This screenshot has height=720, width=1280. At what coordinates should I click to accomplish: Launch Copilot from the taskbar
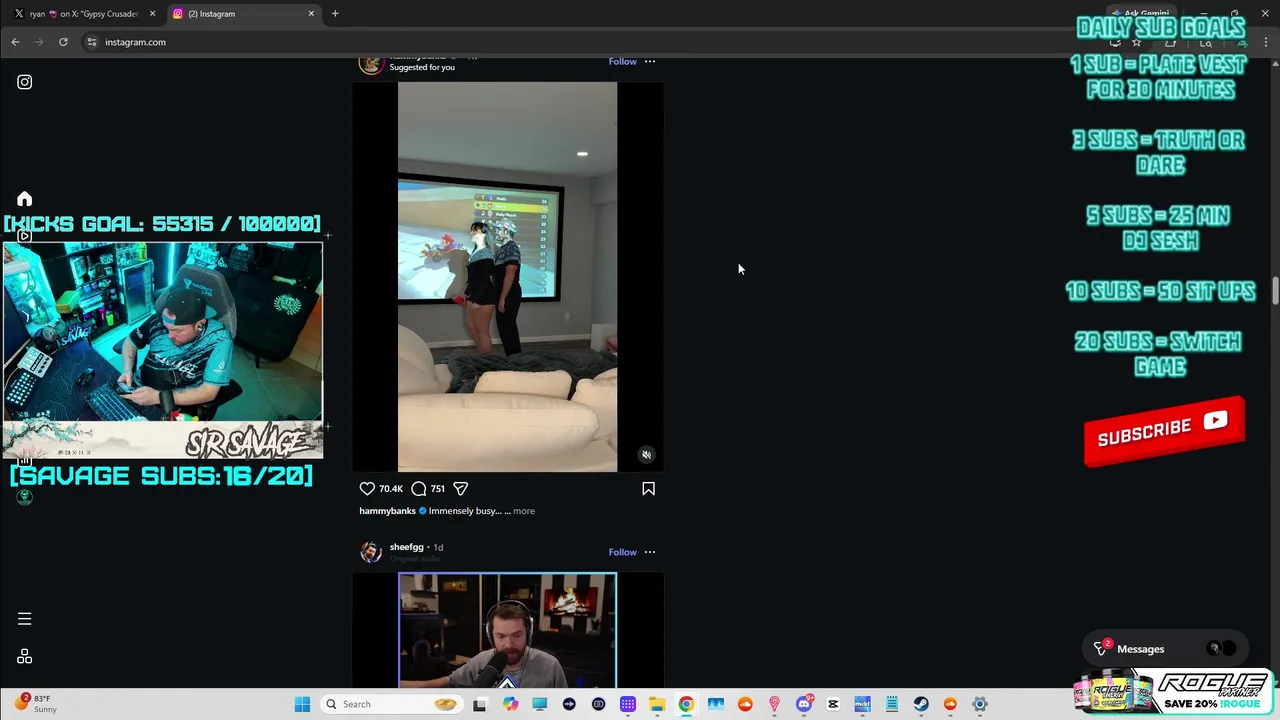point(511,704)
